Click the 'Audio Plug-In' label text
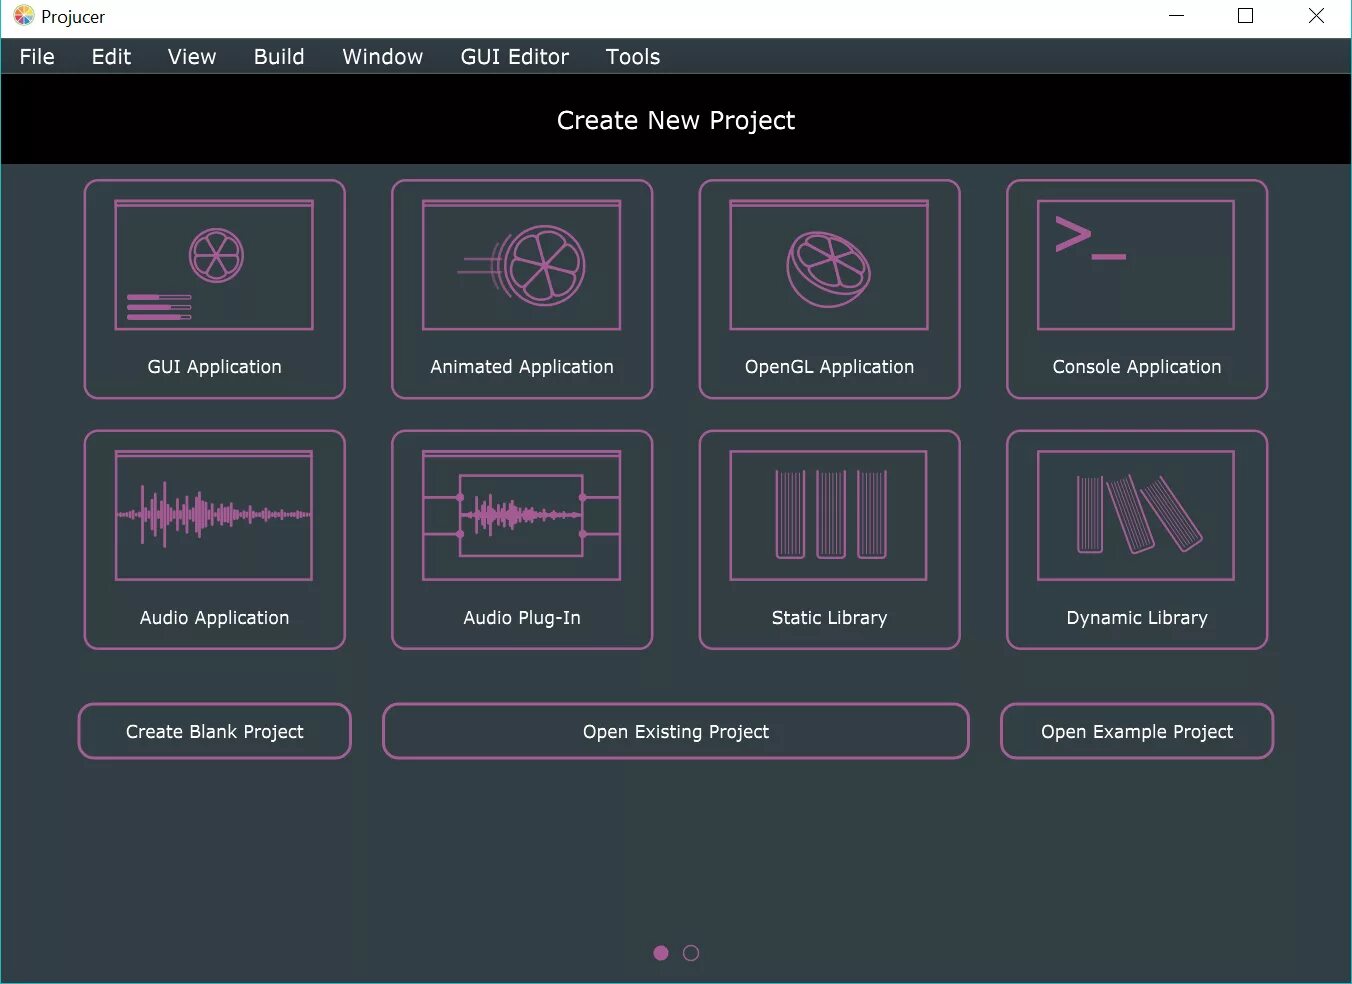Image resolution: width=1352 pixels, height=984 pixels. pos(522,618)
